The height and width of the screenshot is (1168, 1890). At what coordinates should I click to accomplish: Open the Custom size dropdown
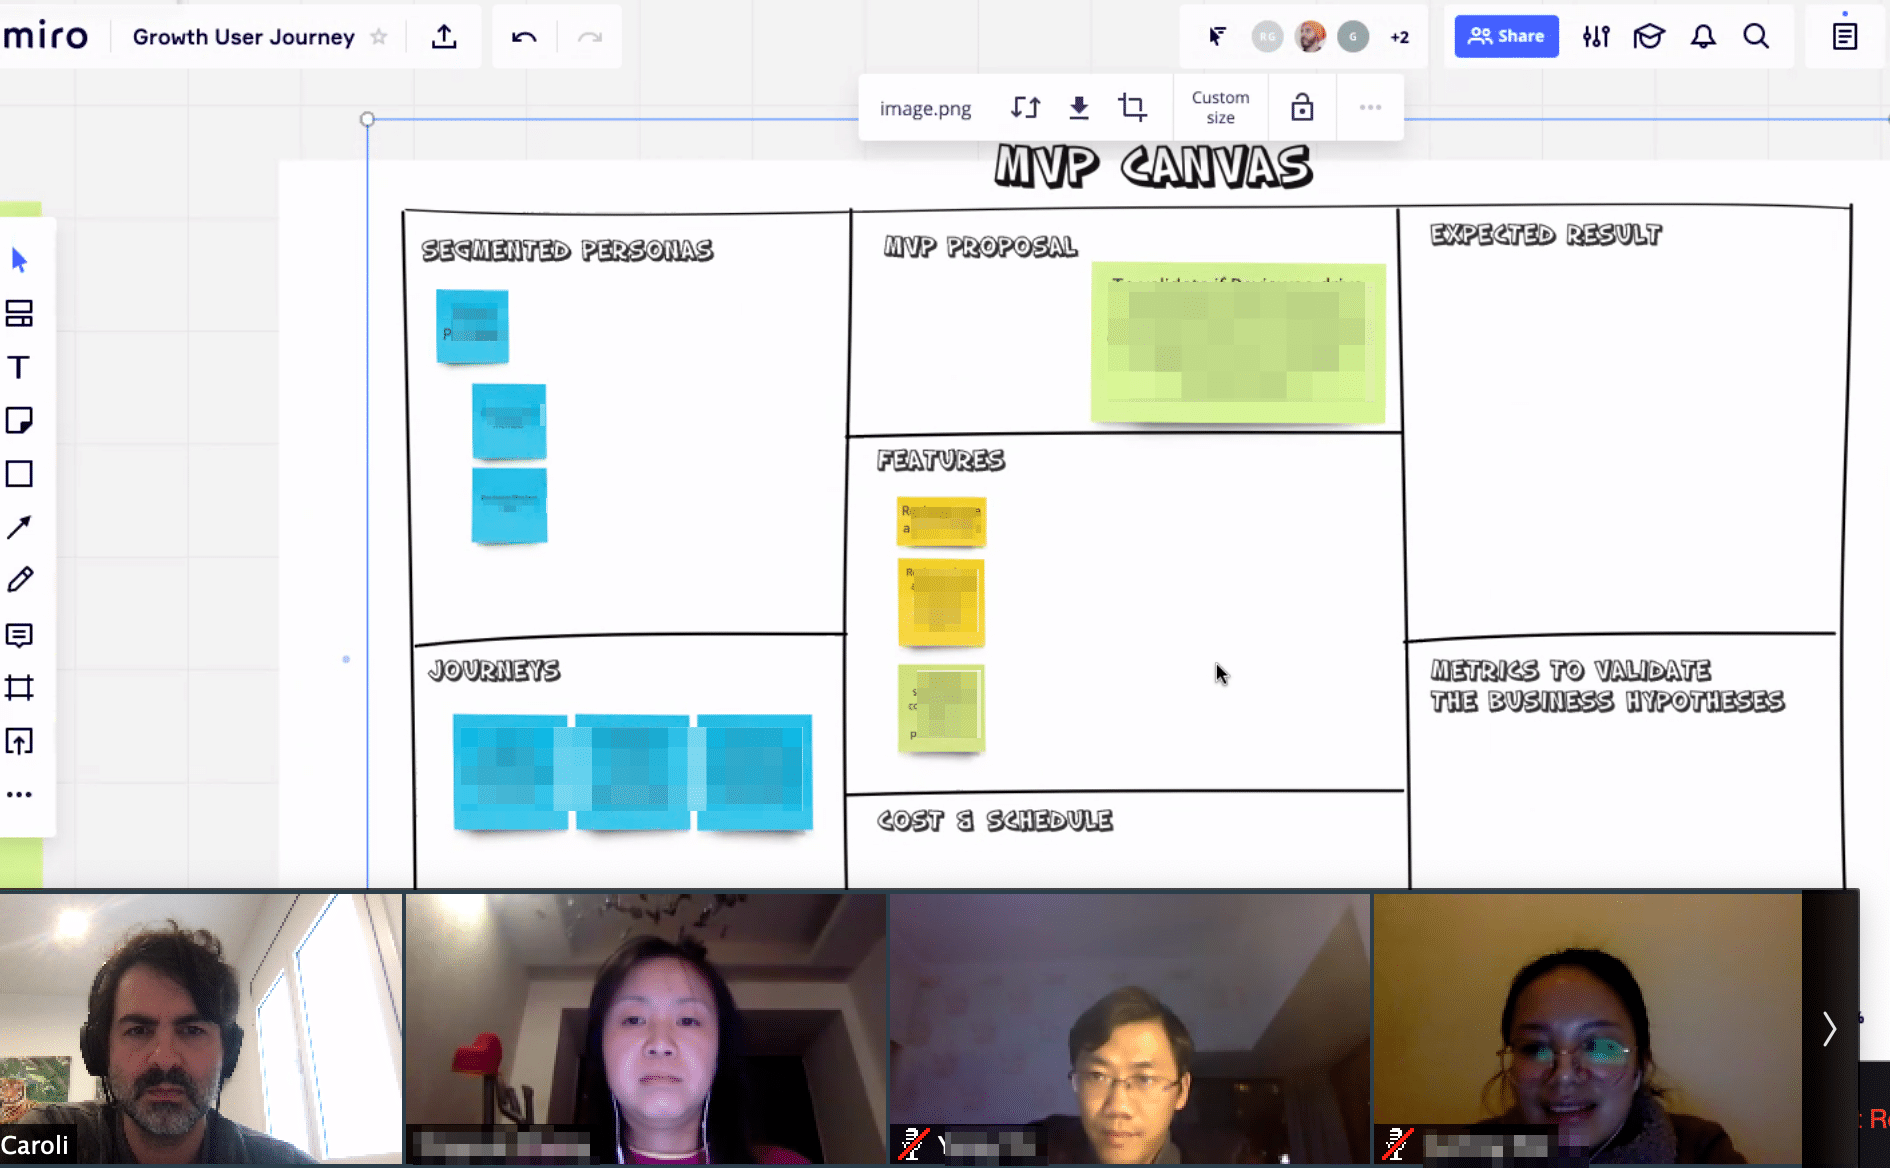coord(1220,107)
